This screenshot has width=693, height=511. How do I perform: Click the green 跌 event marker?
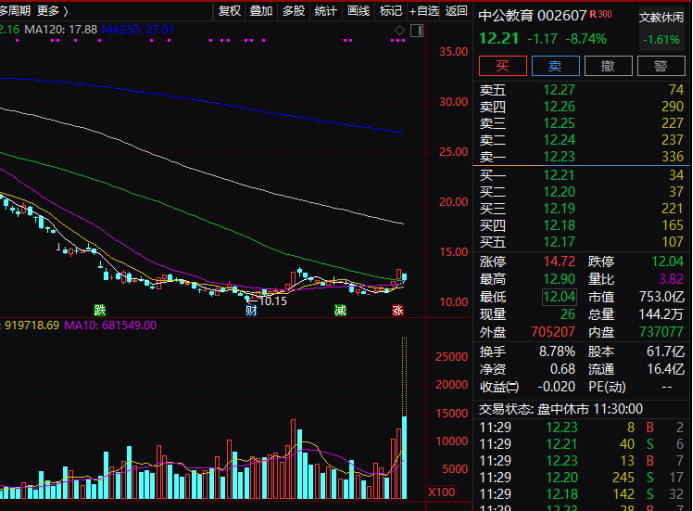99,309
